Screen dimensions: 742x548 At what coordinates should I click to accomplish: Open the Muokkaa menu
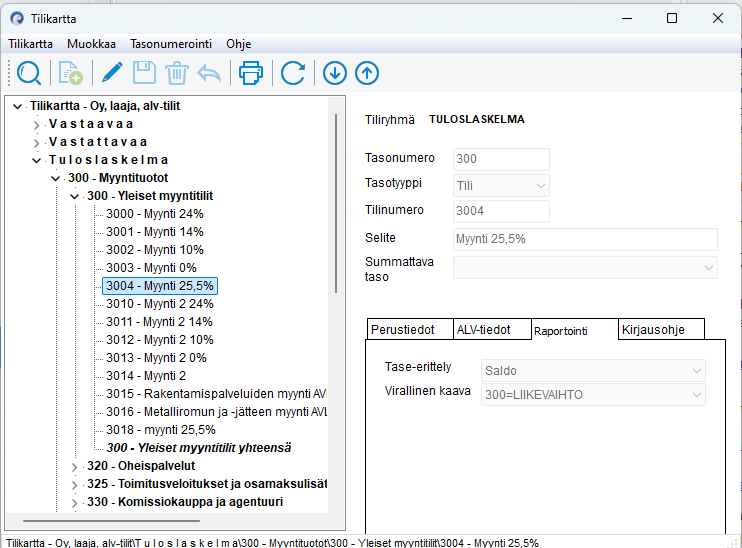coord(91,44)
